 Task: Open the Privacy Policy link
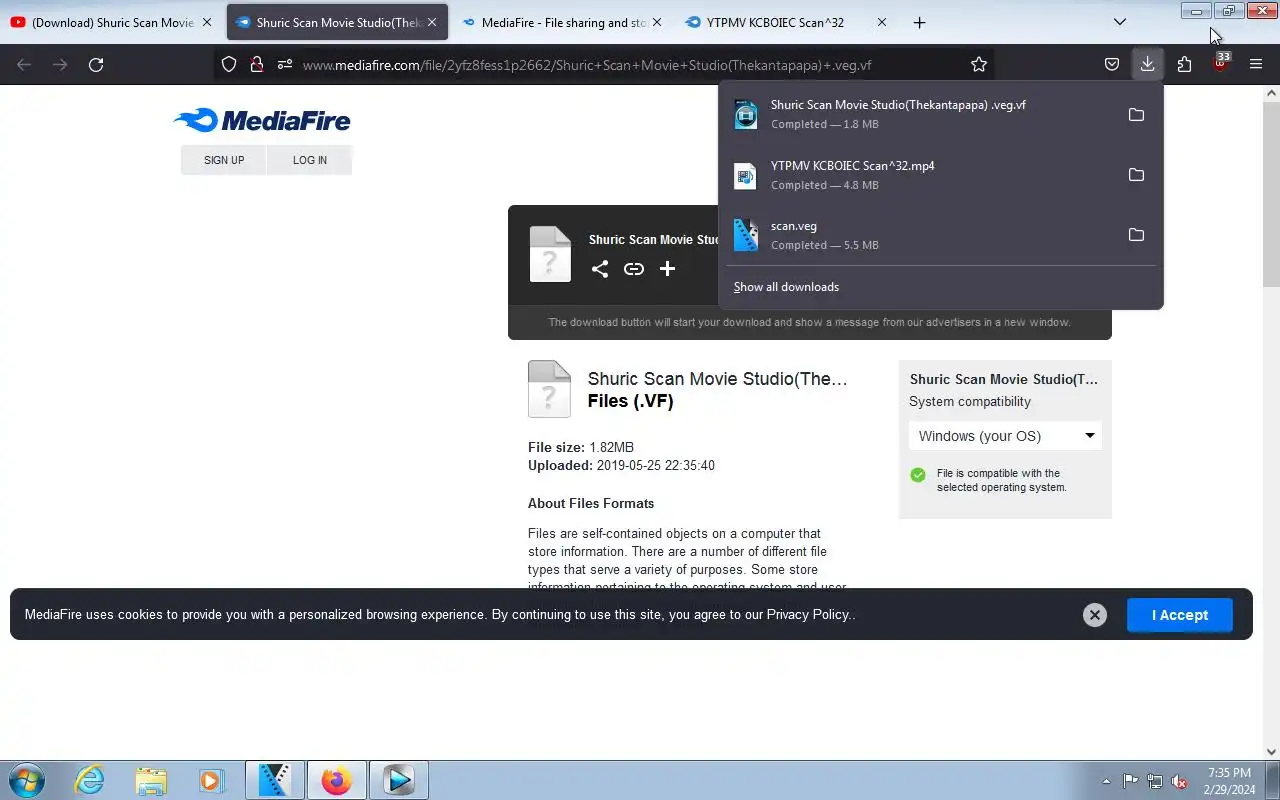click(808, 615)
